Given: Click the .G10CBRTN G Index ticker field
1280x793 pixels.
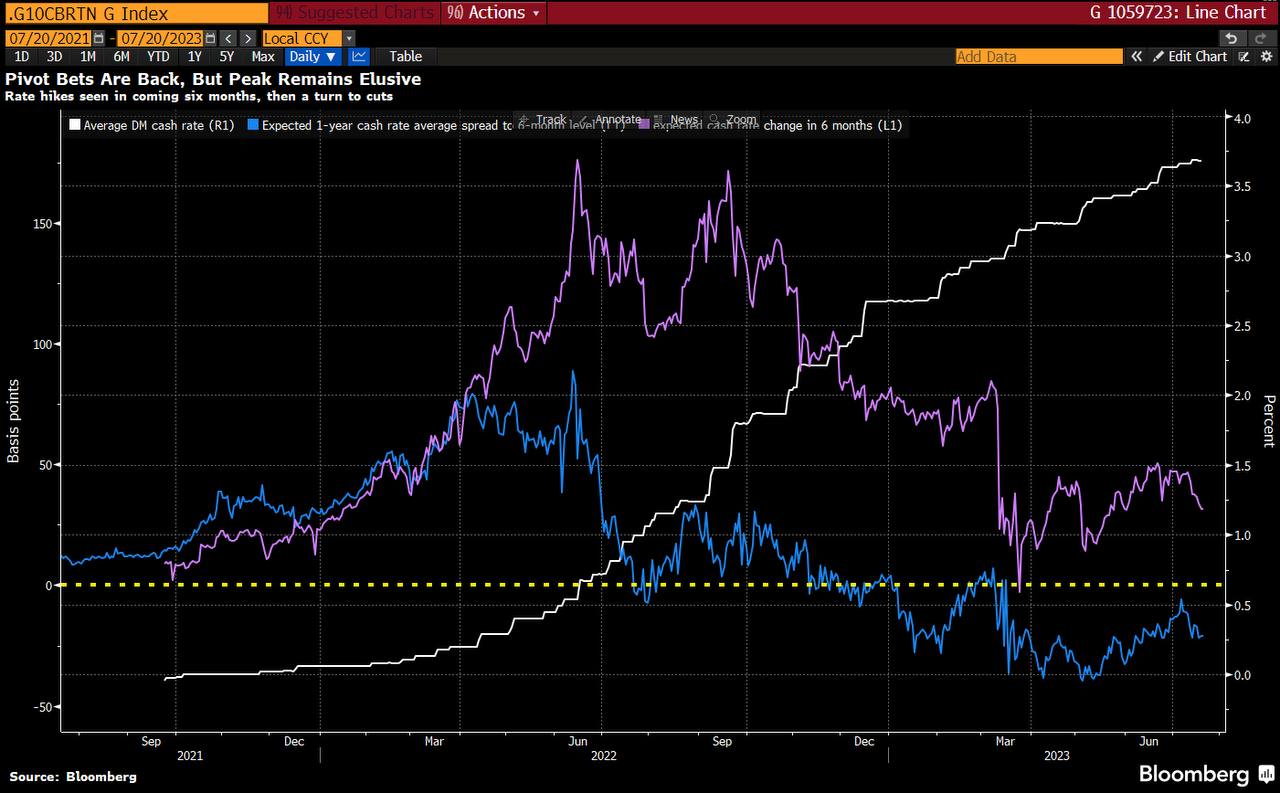Looking at the screenshot, I should 136,13.
